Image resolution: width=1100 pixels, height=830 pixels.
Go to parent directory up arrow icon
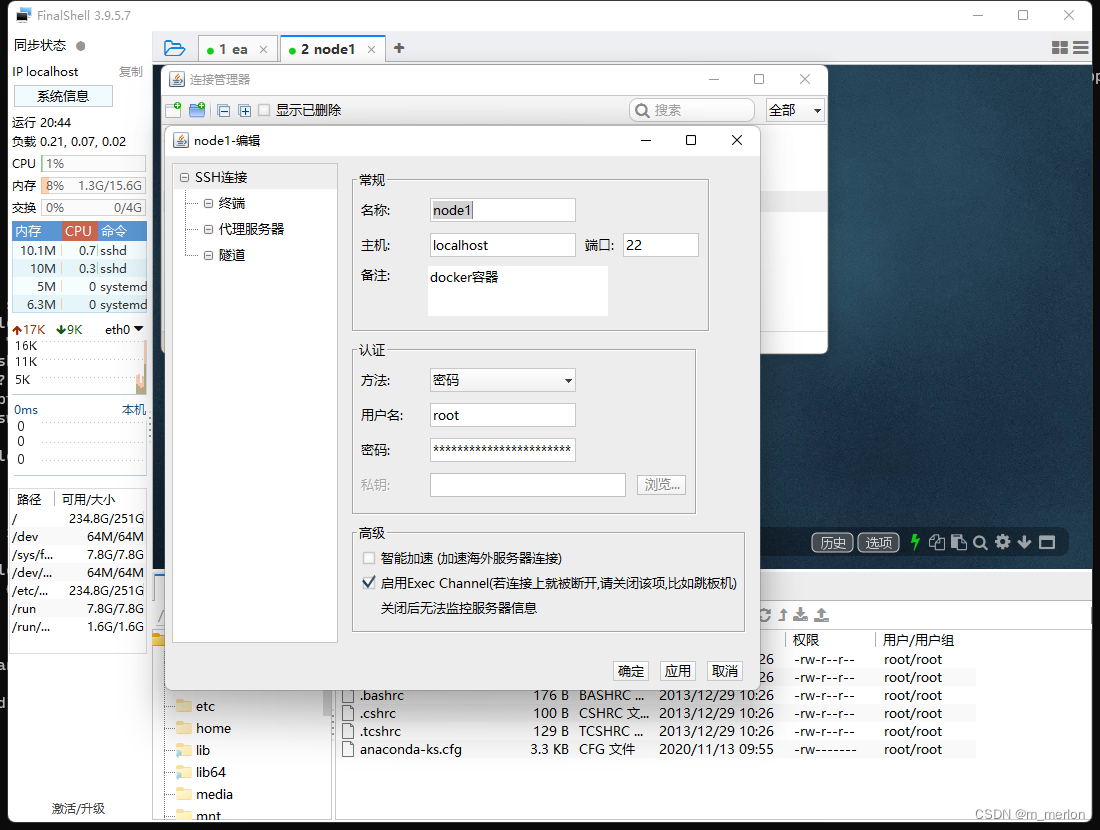[x=782, y=615]
